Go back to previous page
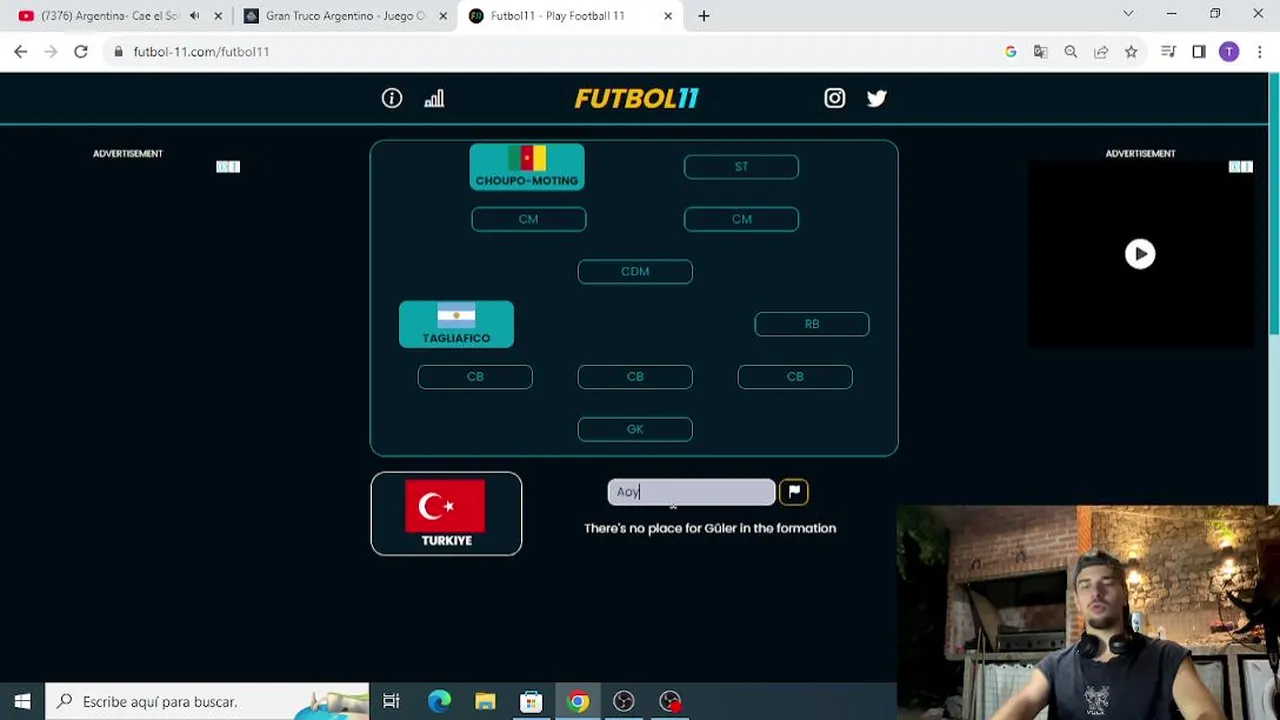This screenshot has height=720, width=1280. pyautogui.click(x=21, y=52)
